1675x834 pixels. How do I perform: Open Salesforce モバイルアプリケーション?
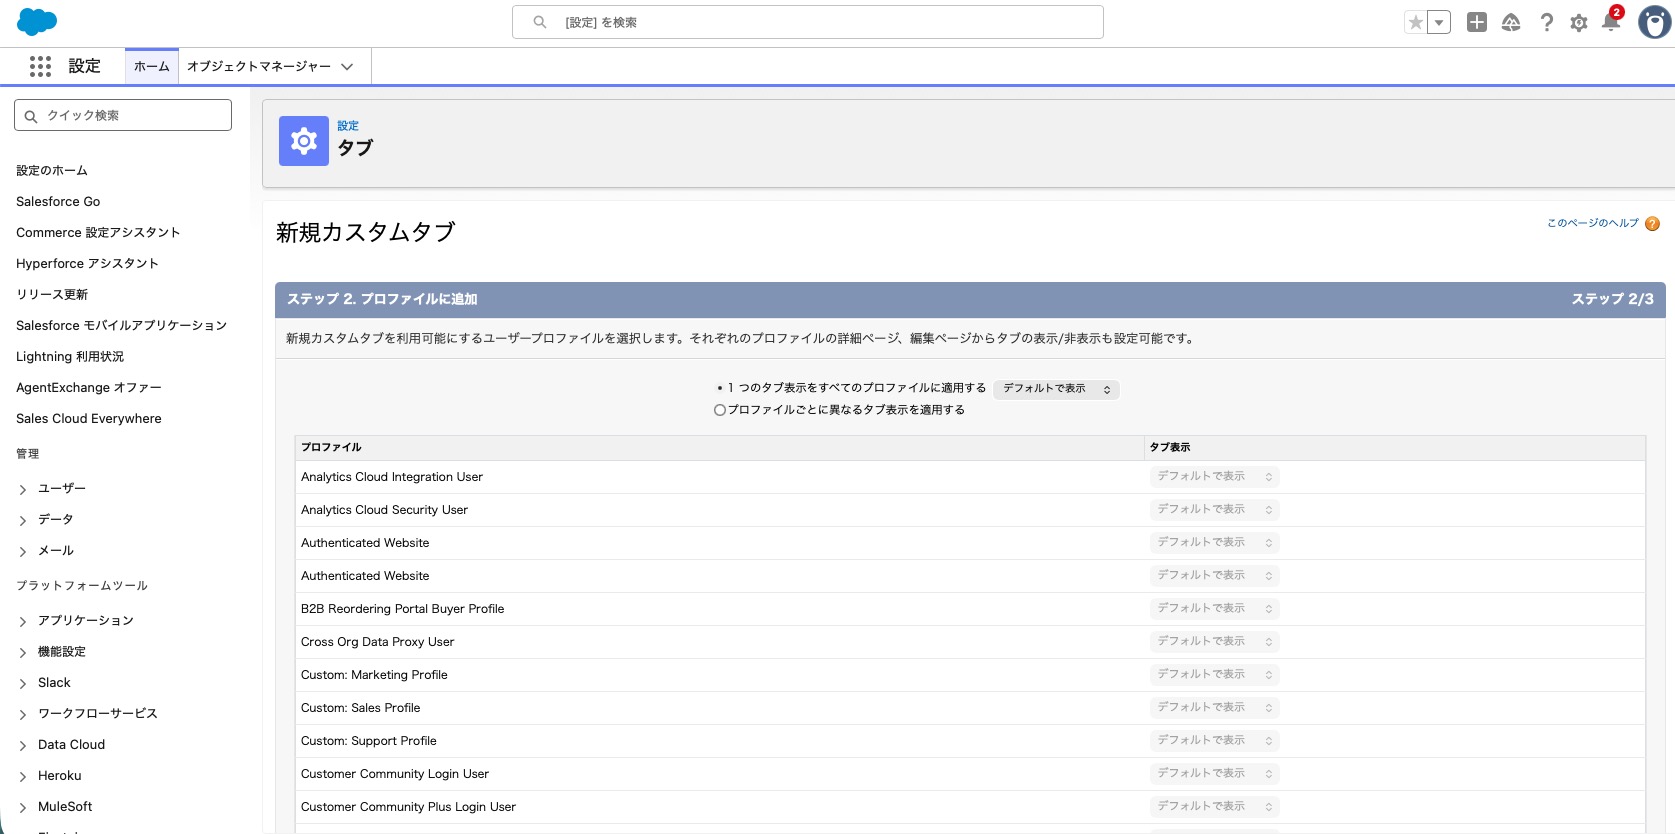[121, 326]
